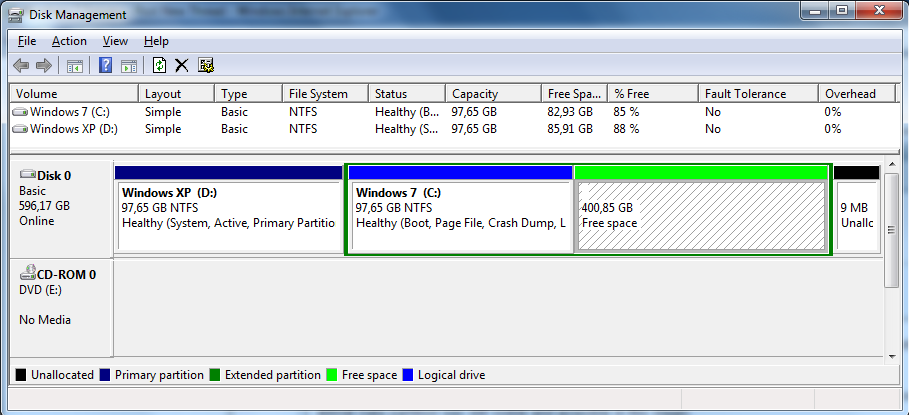Image resolution: width=909 pixels, height=415 pixels.
Task: Click the No Media text under CD-ROM 0
Action: (x=45, y=320)
